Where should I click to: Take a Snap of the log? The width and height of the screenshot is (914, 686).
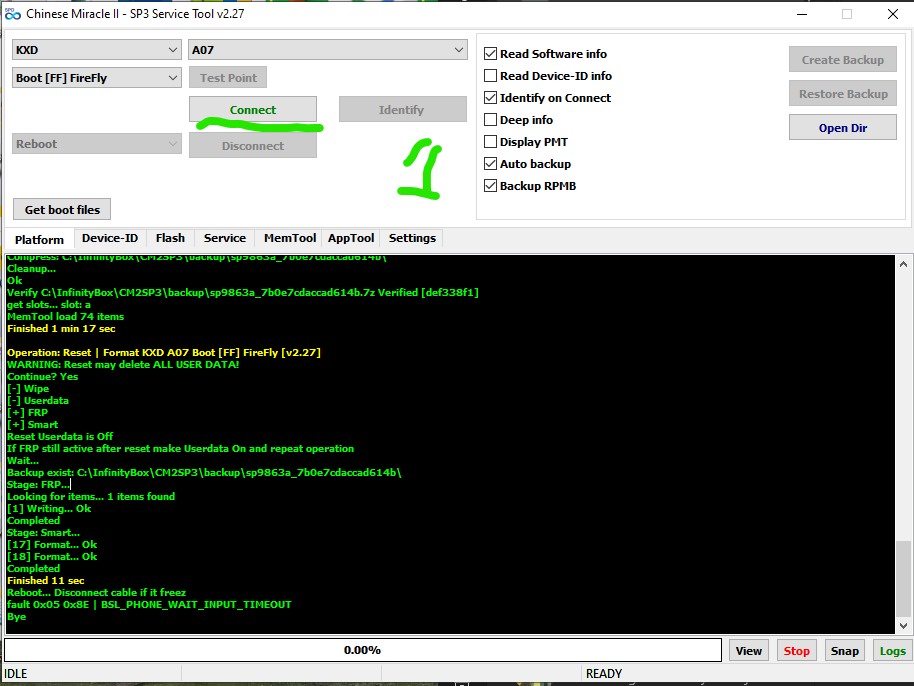844,650
